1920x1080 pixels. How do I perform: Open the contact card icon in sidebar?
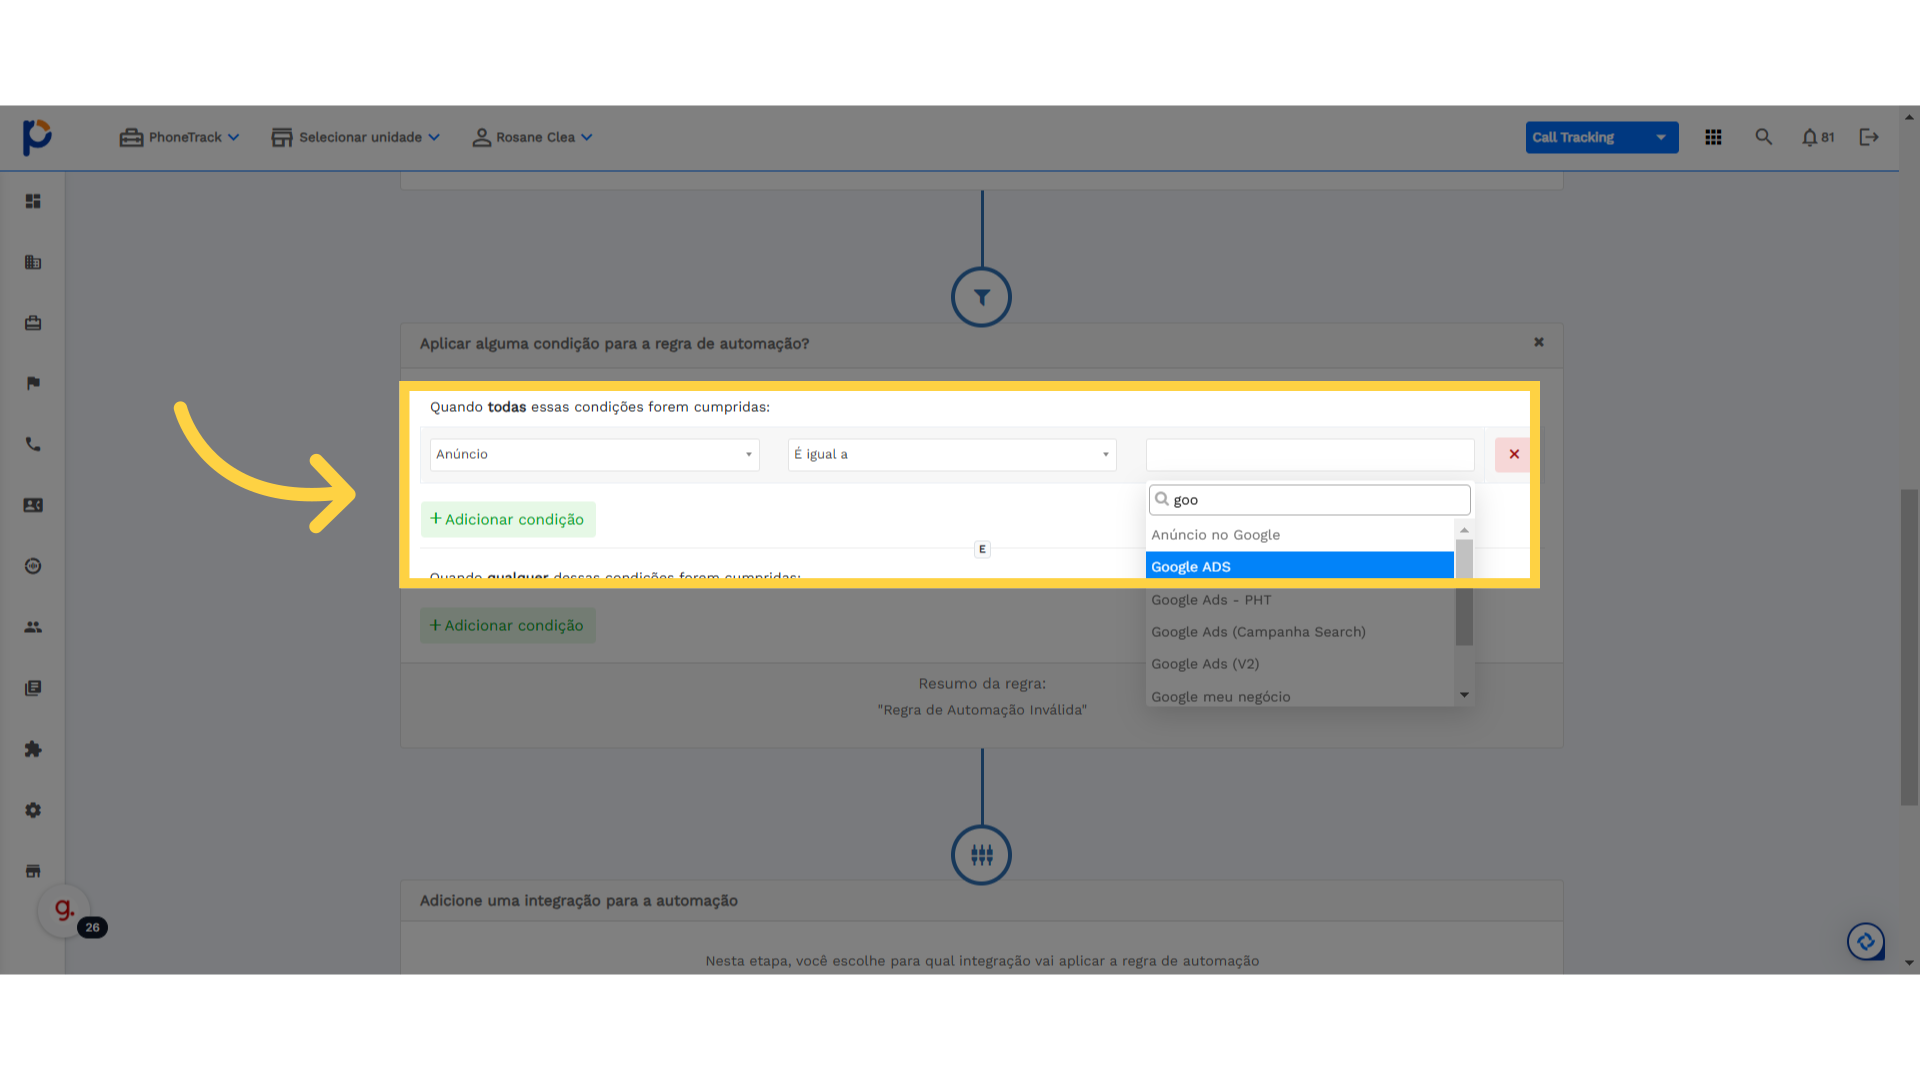[33, 505]
